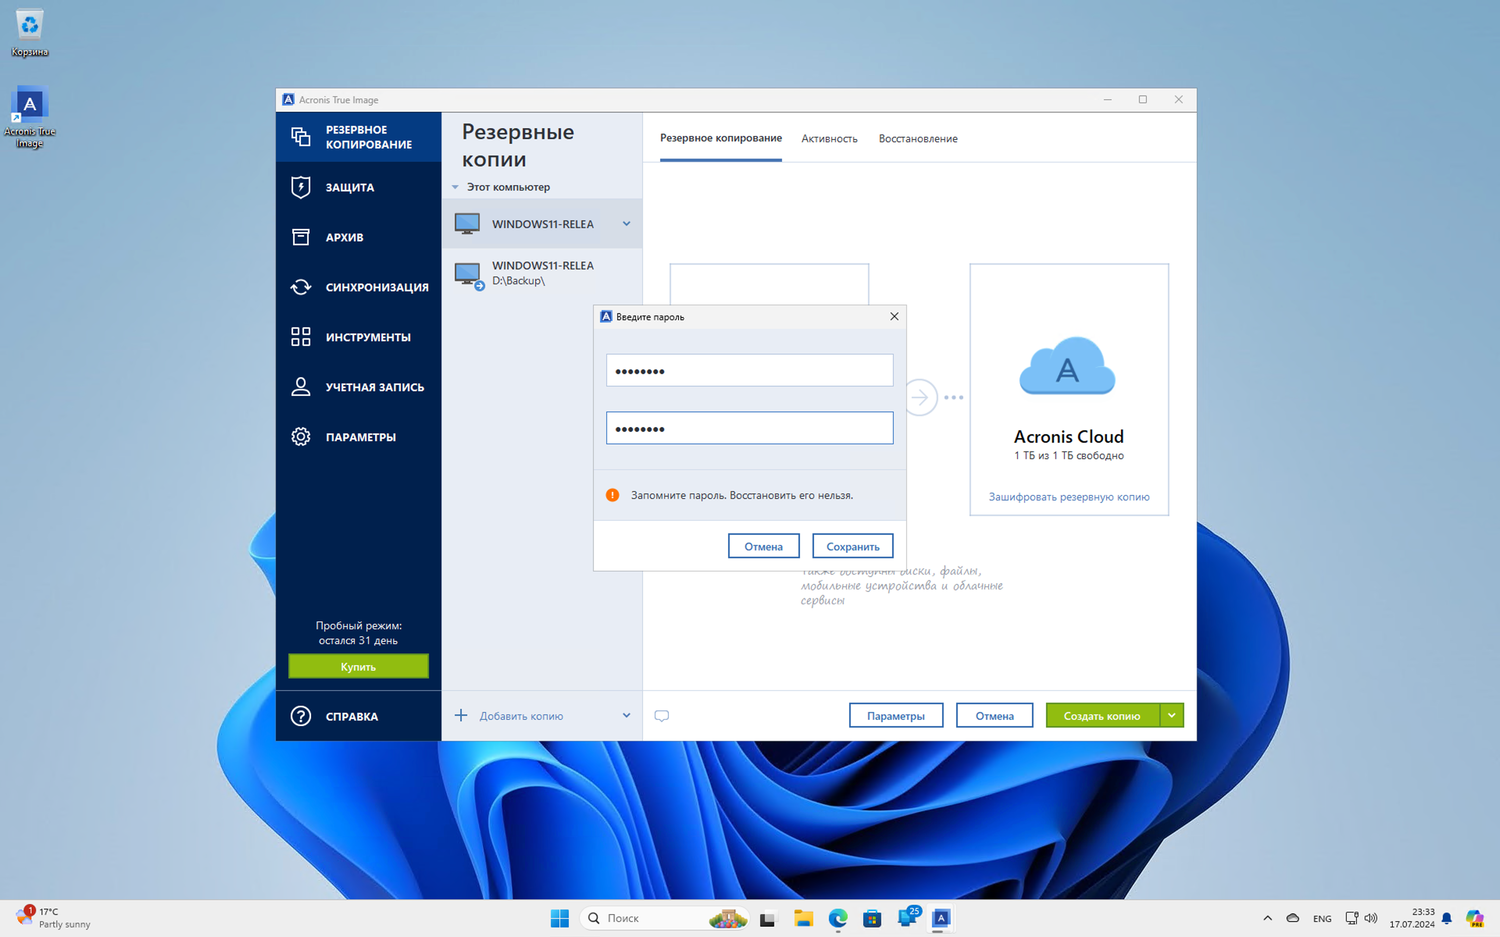
Task: Click the ENG language indicator
Action: 1322,918
